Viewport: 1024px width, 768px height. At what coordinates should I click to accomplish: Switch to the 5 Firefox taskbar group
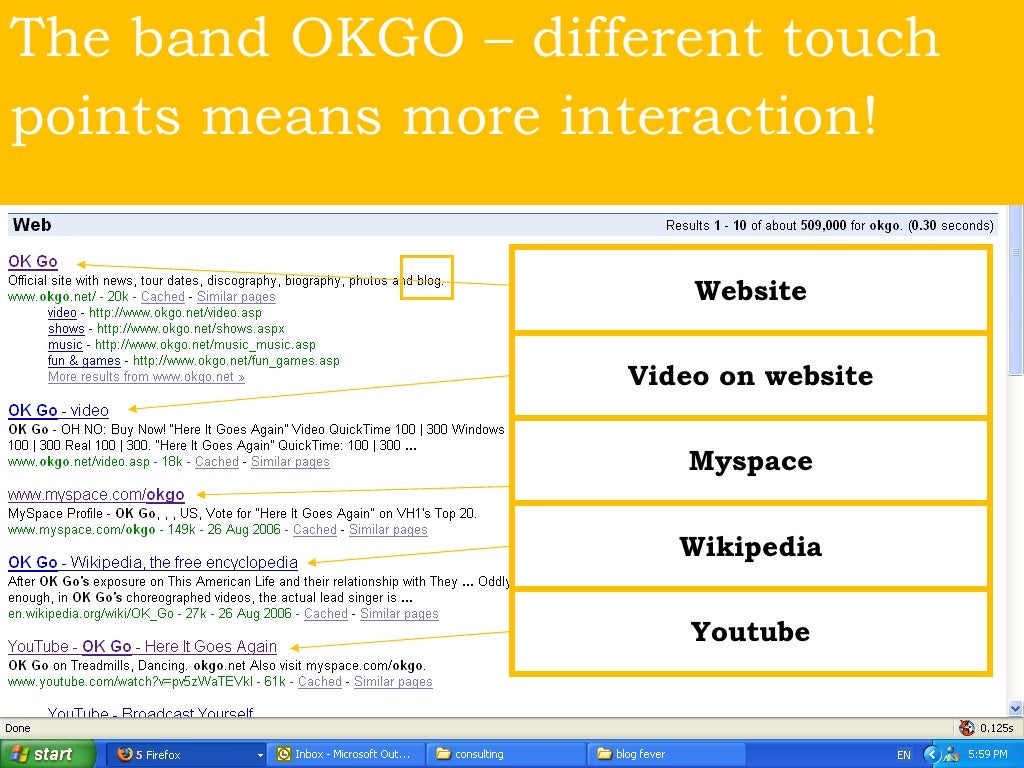pos(185,754)
